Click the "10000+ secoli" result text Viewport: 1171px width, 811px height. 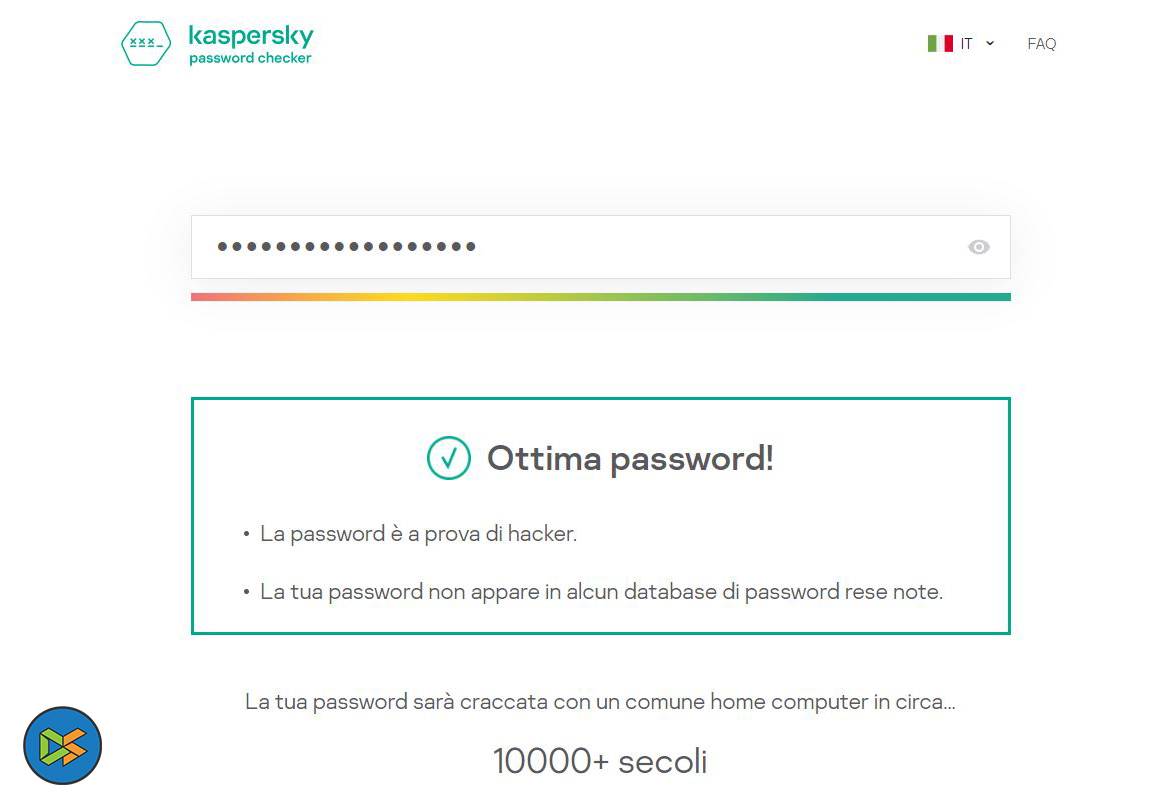pos(600,761)
